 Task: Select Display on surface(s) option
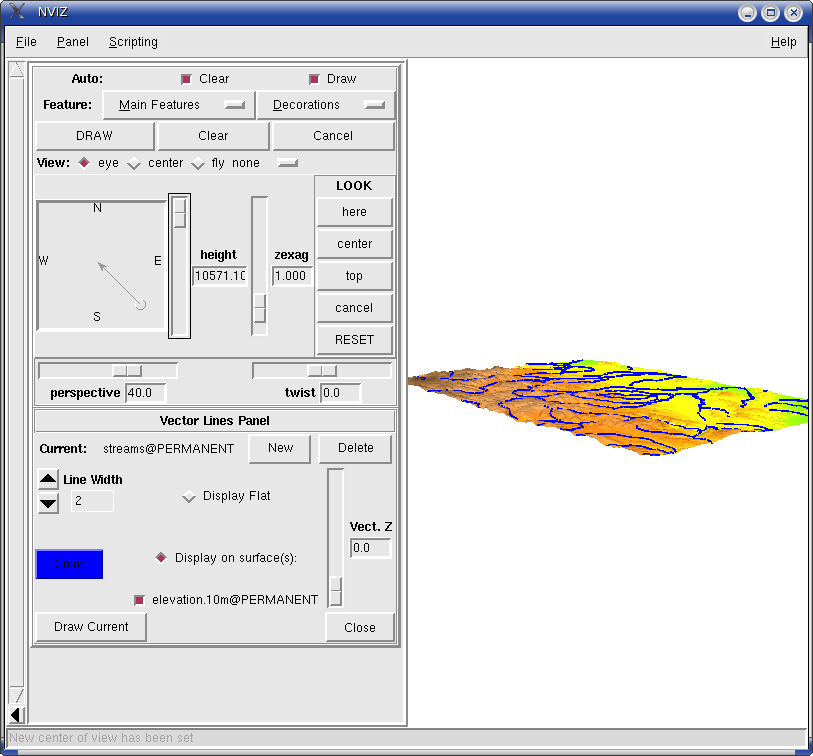point(161,558)
